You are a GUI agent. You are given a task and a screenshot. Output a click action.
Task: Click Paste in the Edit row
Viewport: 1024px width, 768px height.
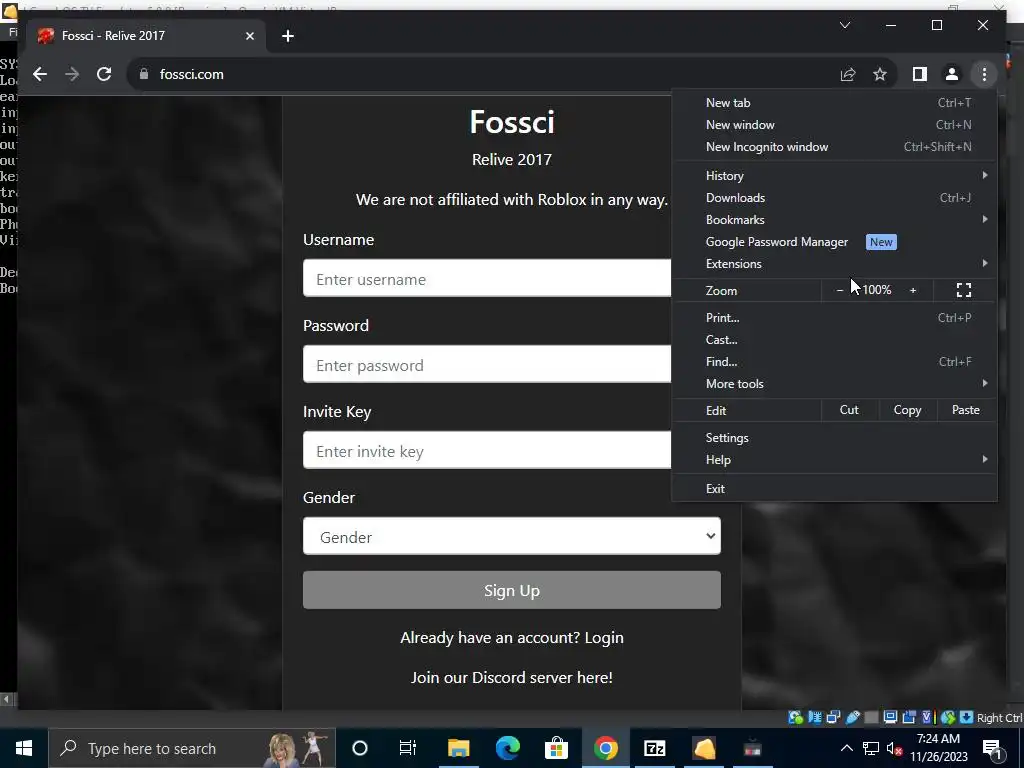click(x=966, y=410)
